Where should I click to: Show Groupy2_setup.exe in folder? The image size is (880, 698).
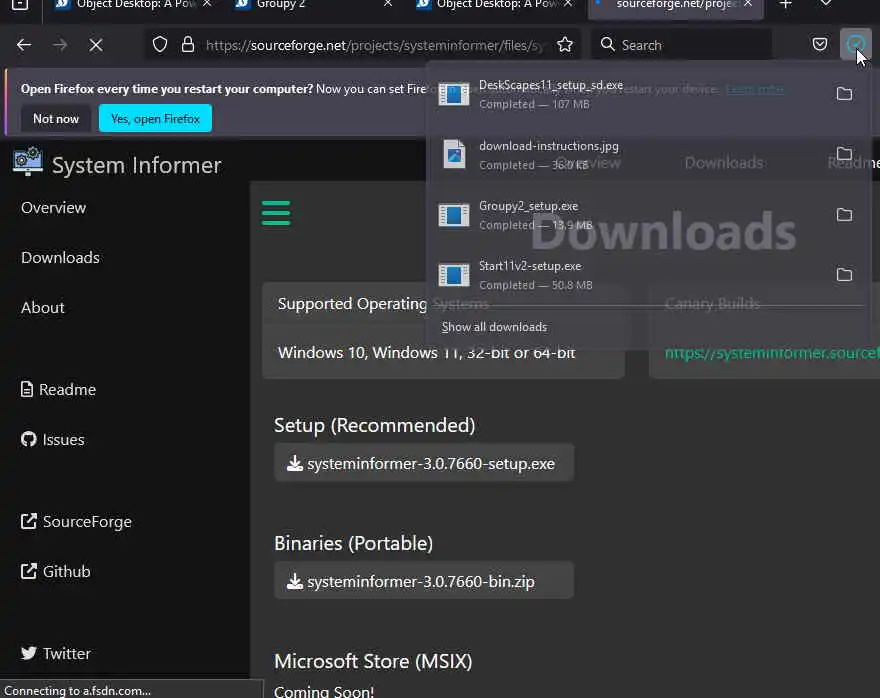tap(844, 214)
